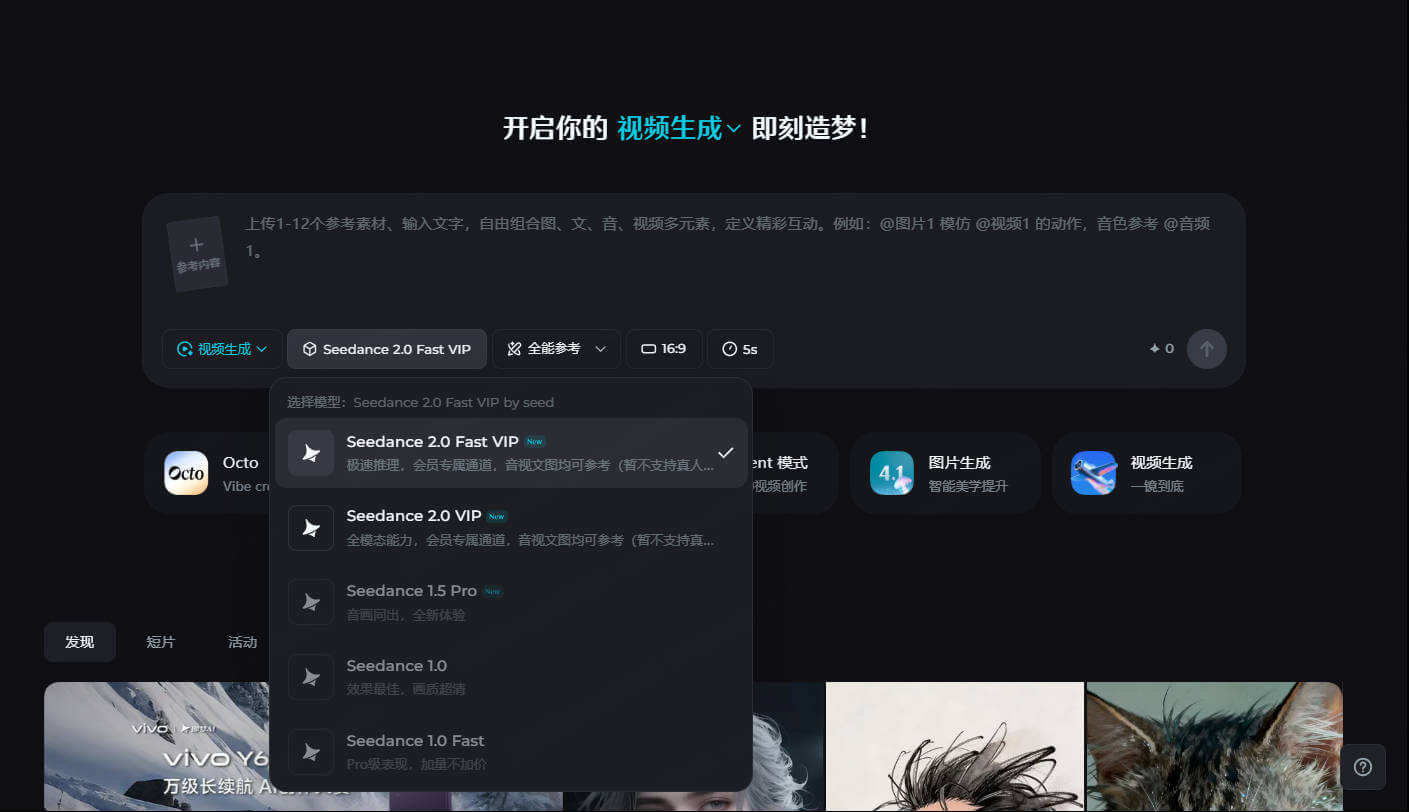The image size is (1409, 812).
Task: Open the 图片生成 智能美学提升 card
Action: [945, 473]
